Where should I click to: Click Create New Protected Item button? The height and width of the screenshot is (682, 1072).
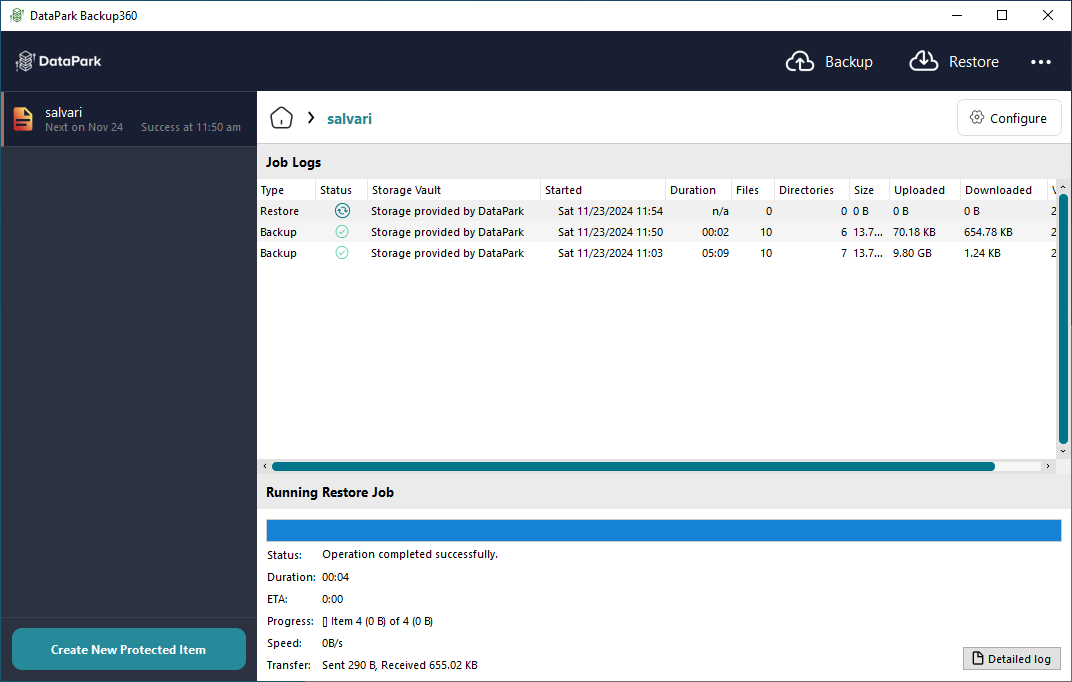pyautogui.click(x=129, y=649)
